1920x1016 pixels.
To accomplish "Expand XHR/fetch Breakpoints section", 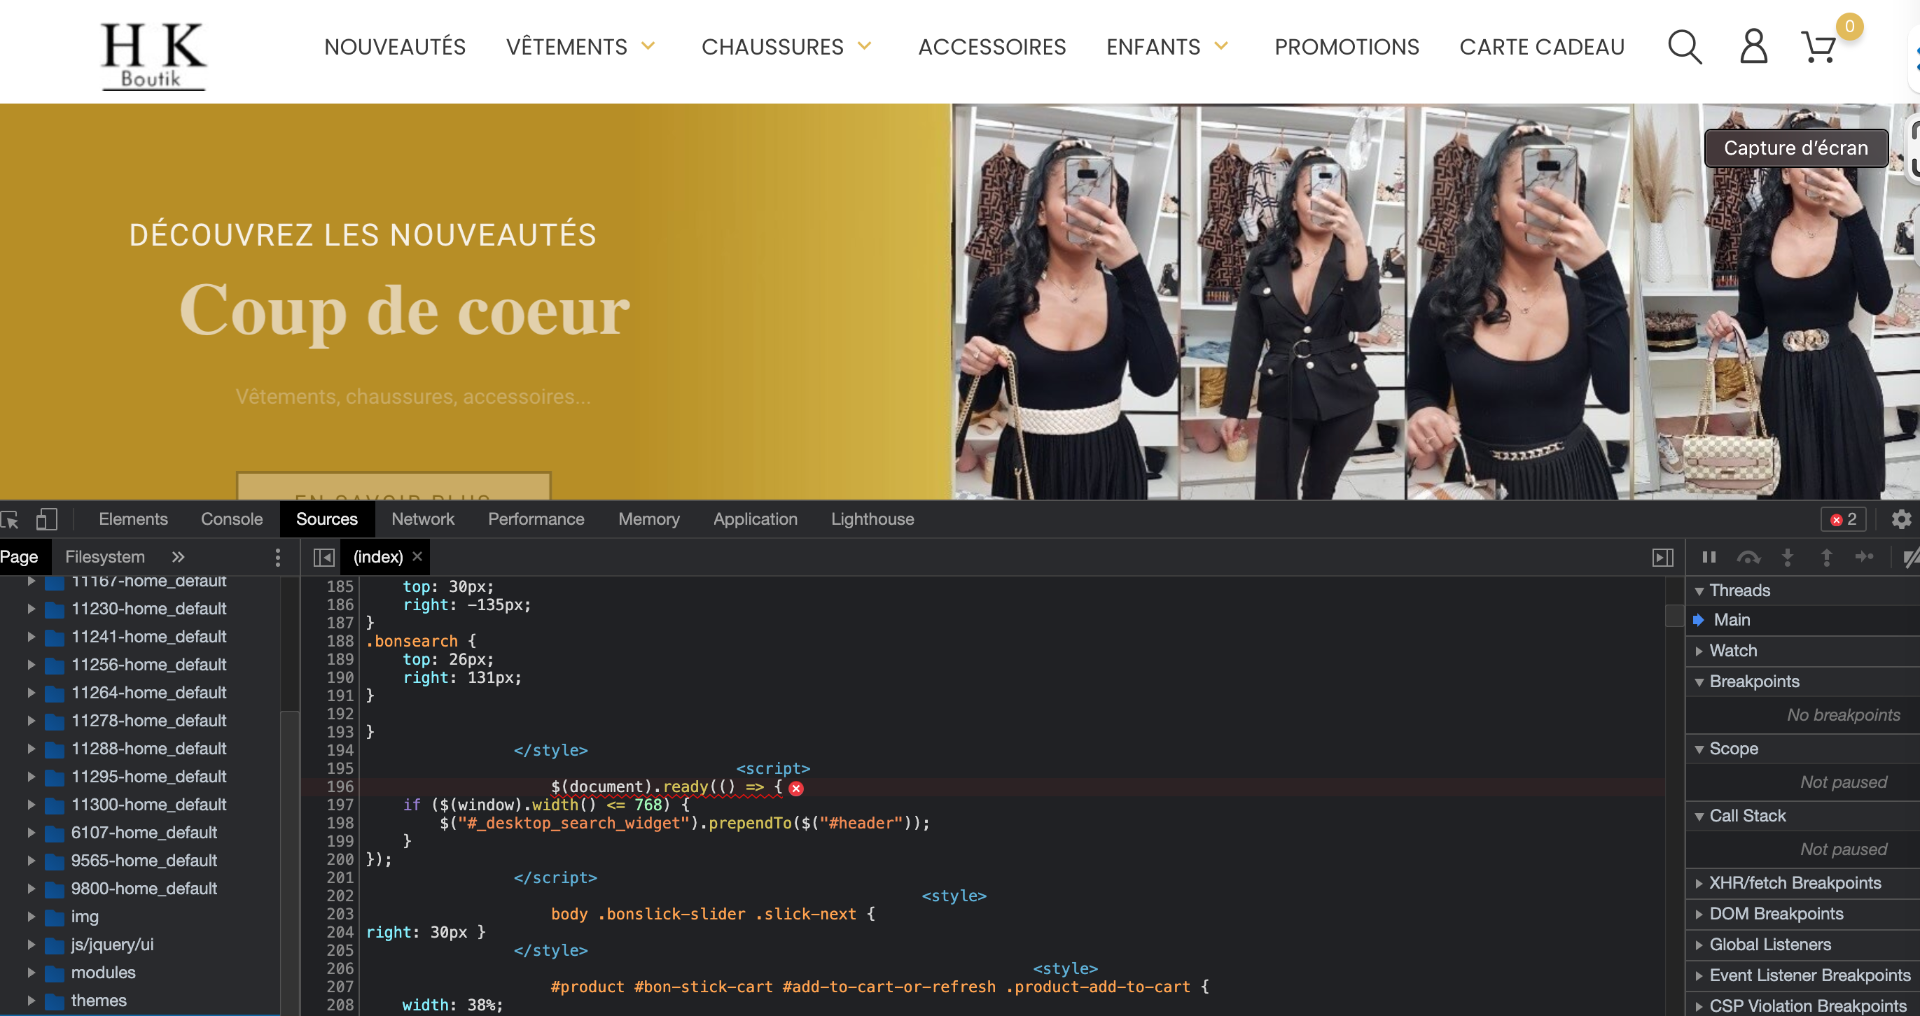I will [1699, 883].
